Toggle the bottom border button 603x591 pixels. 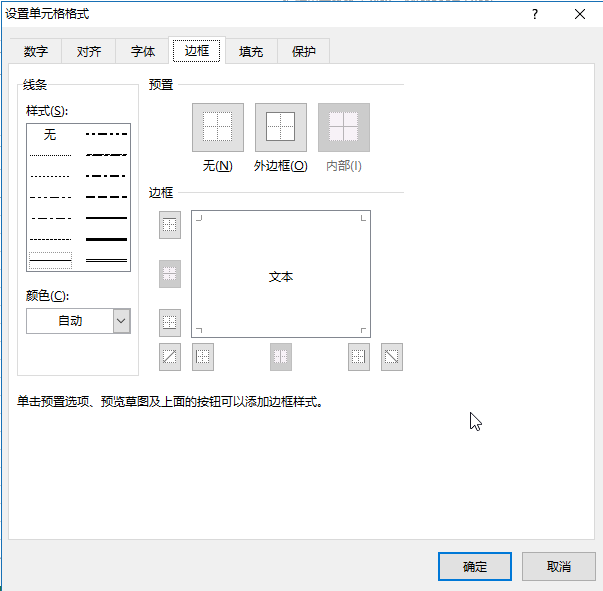pos(170,322)
